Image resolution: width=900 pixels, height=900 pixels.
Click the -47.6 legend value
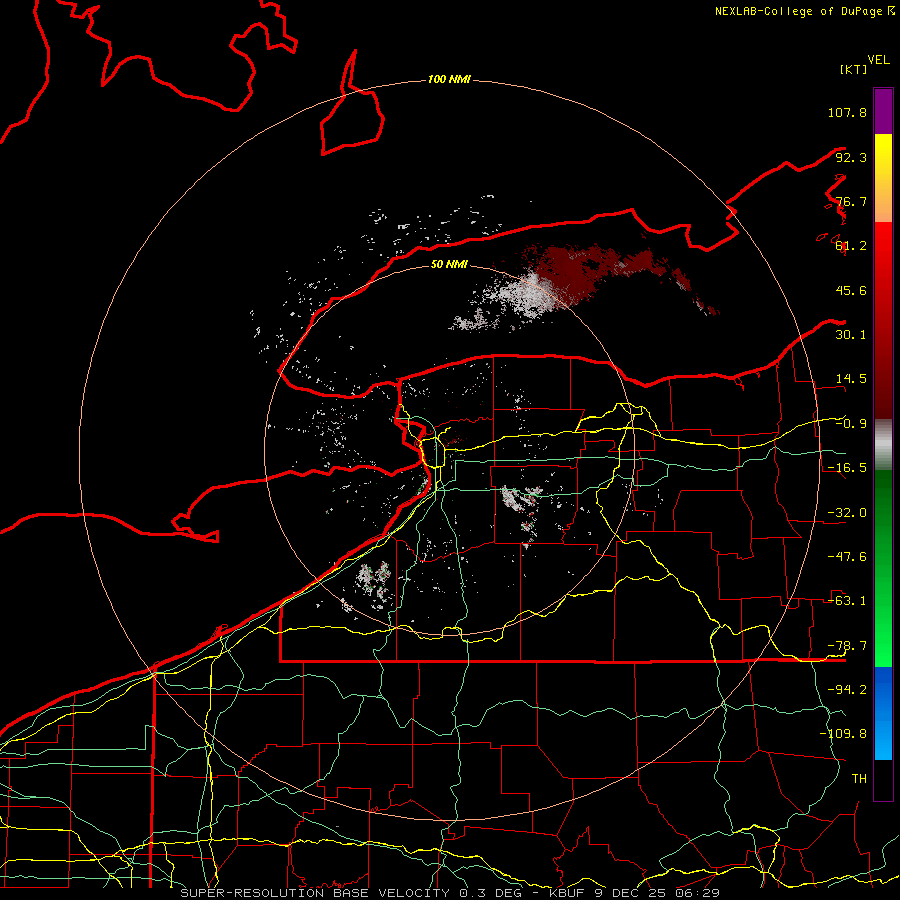847,557
